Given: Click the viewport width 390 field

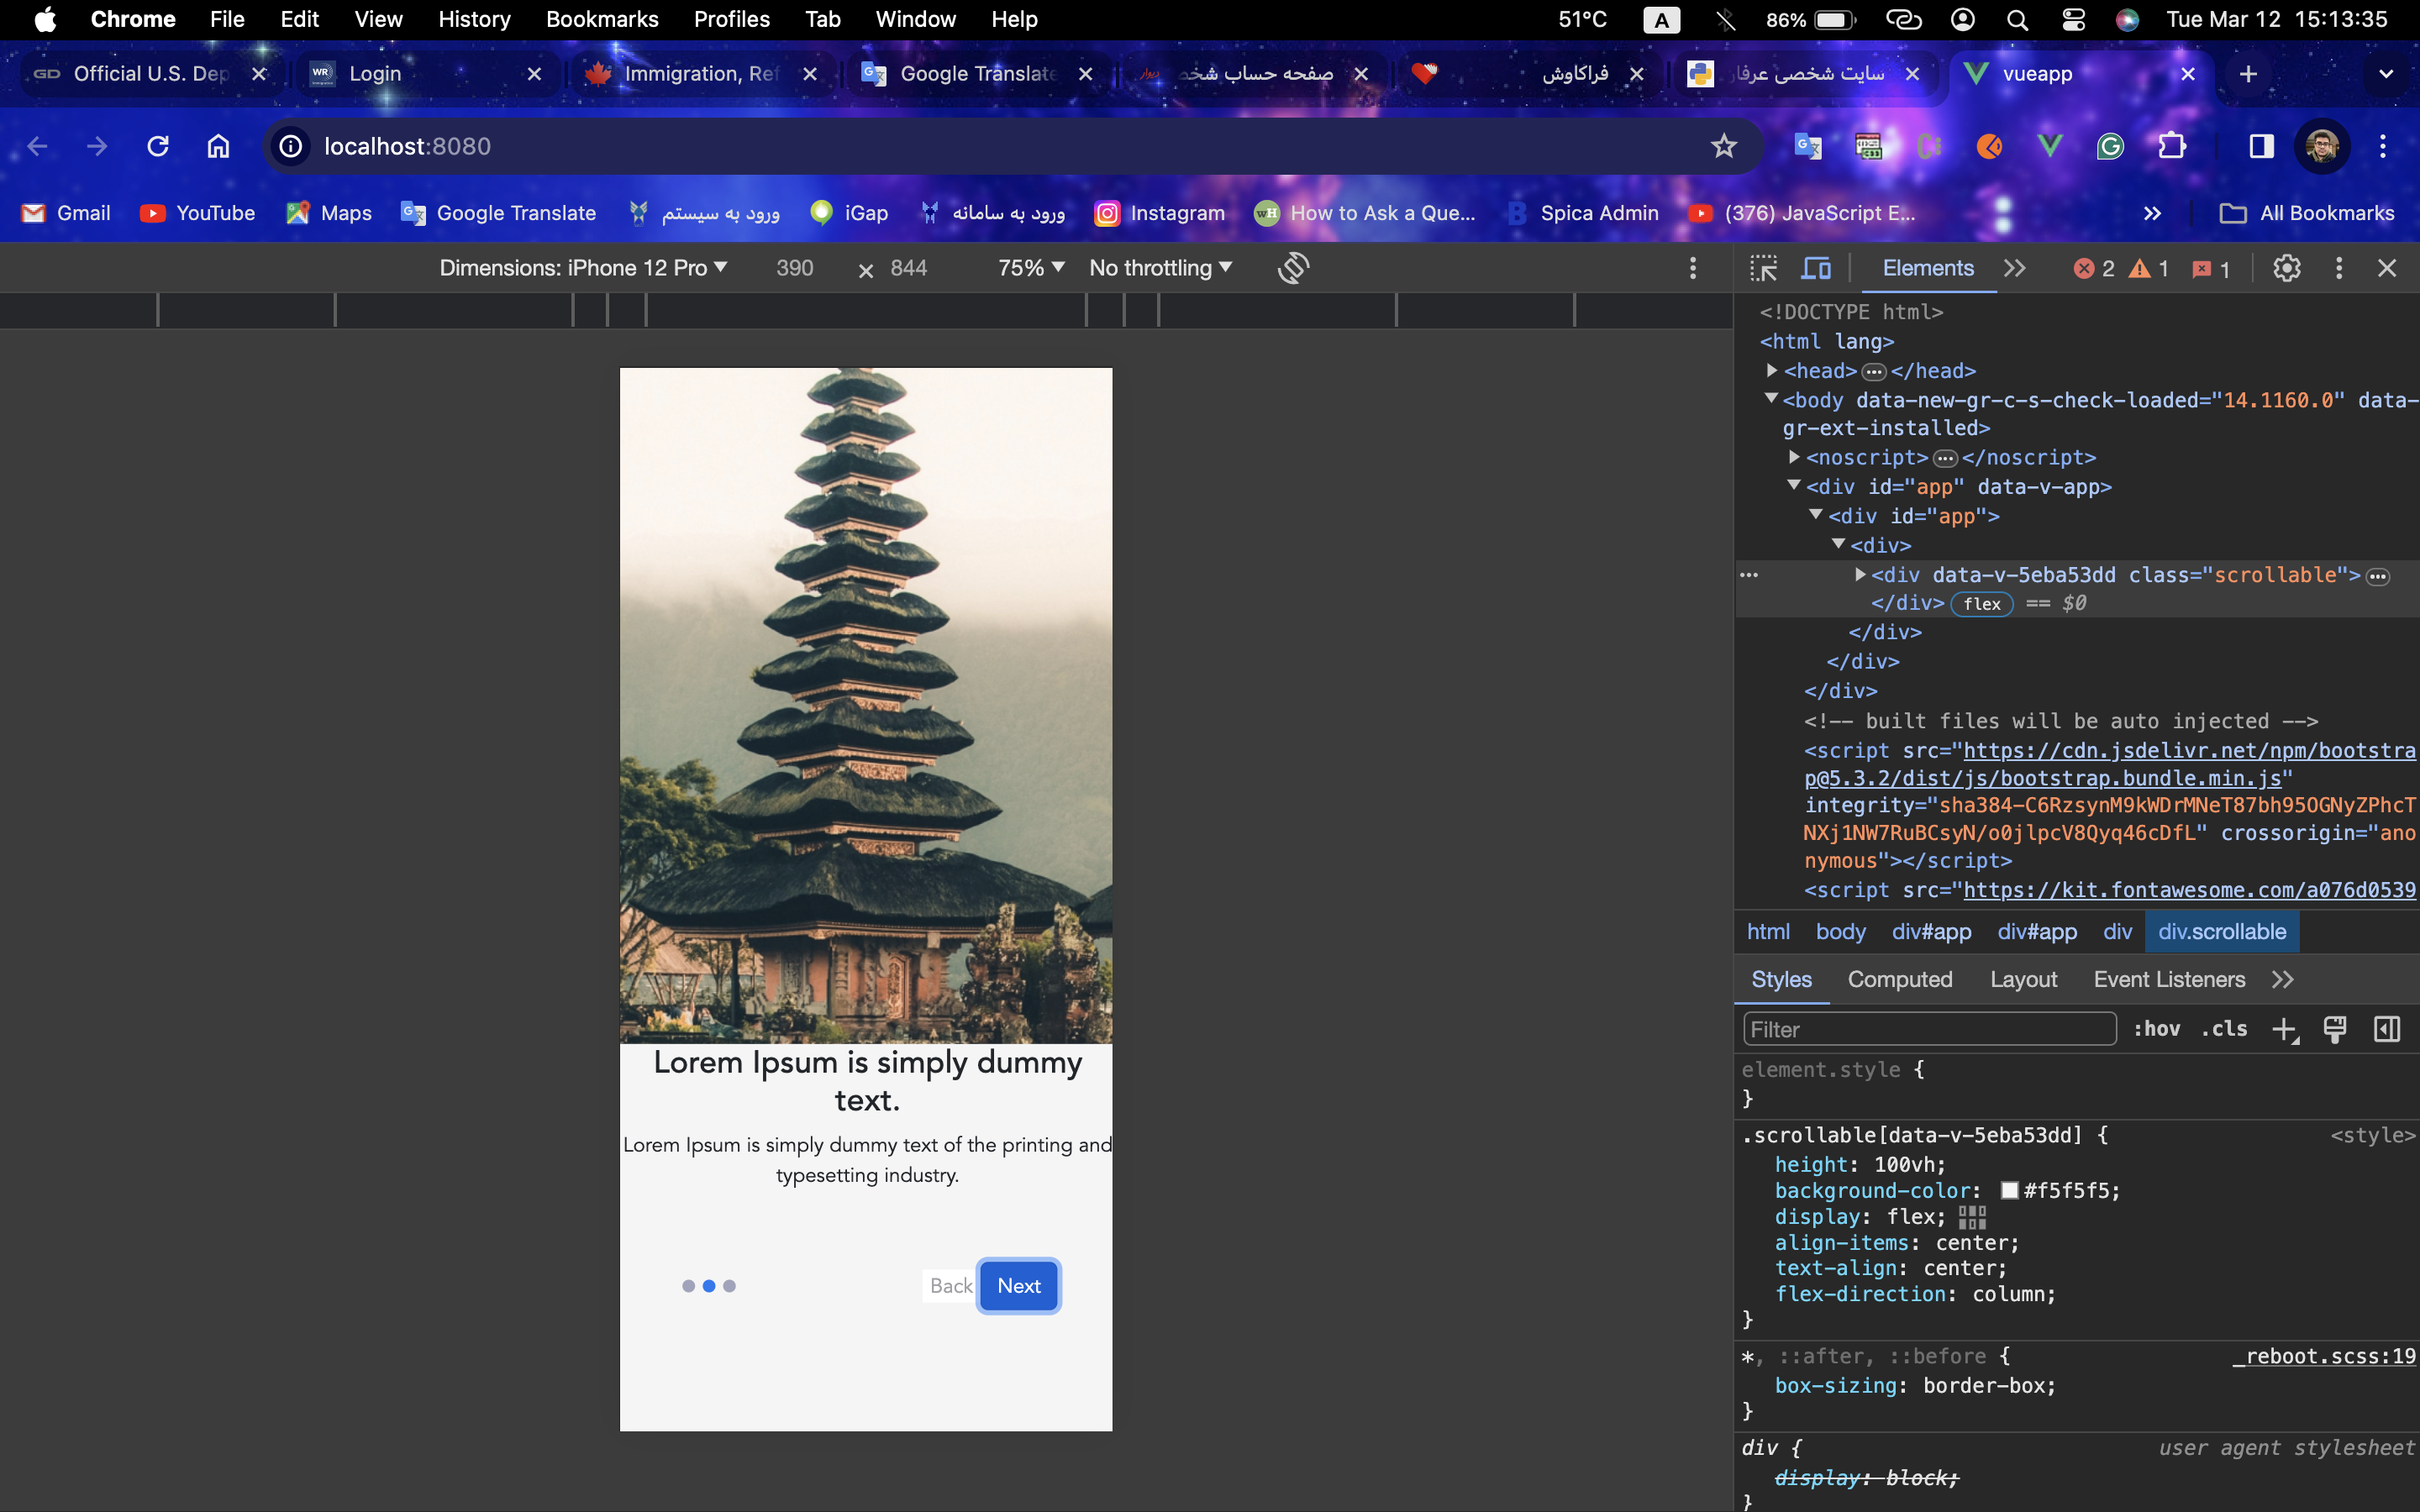Looking at the screenshot, I should 795,268.
